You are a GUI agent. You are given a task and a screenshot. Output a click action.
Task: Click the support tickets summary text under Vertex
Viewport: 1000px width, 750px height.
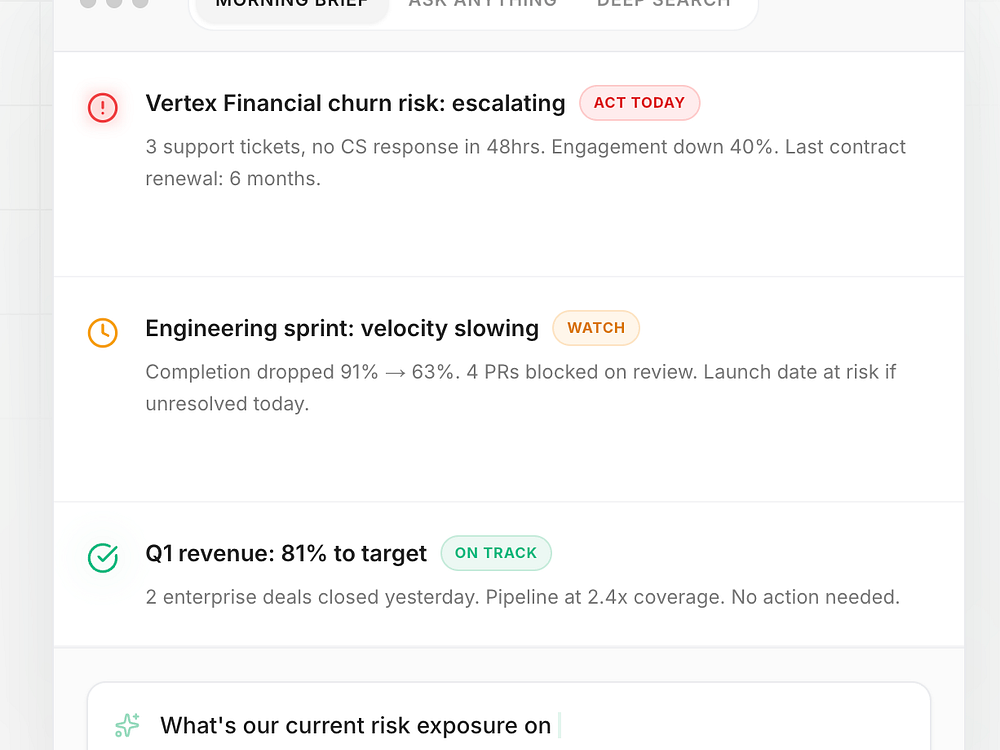(x=525, y=162)
